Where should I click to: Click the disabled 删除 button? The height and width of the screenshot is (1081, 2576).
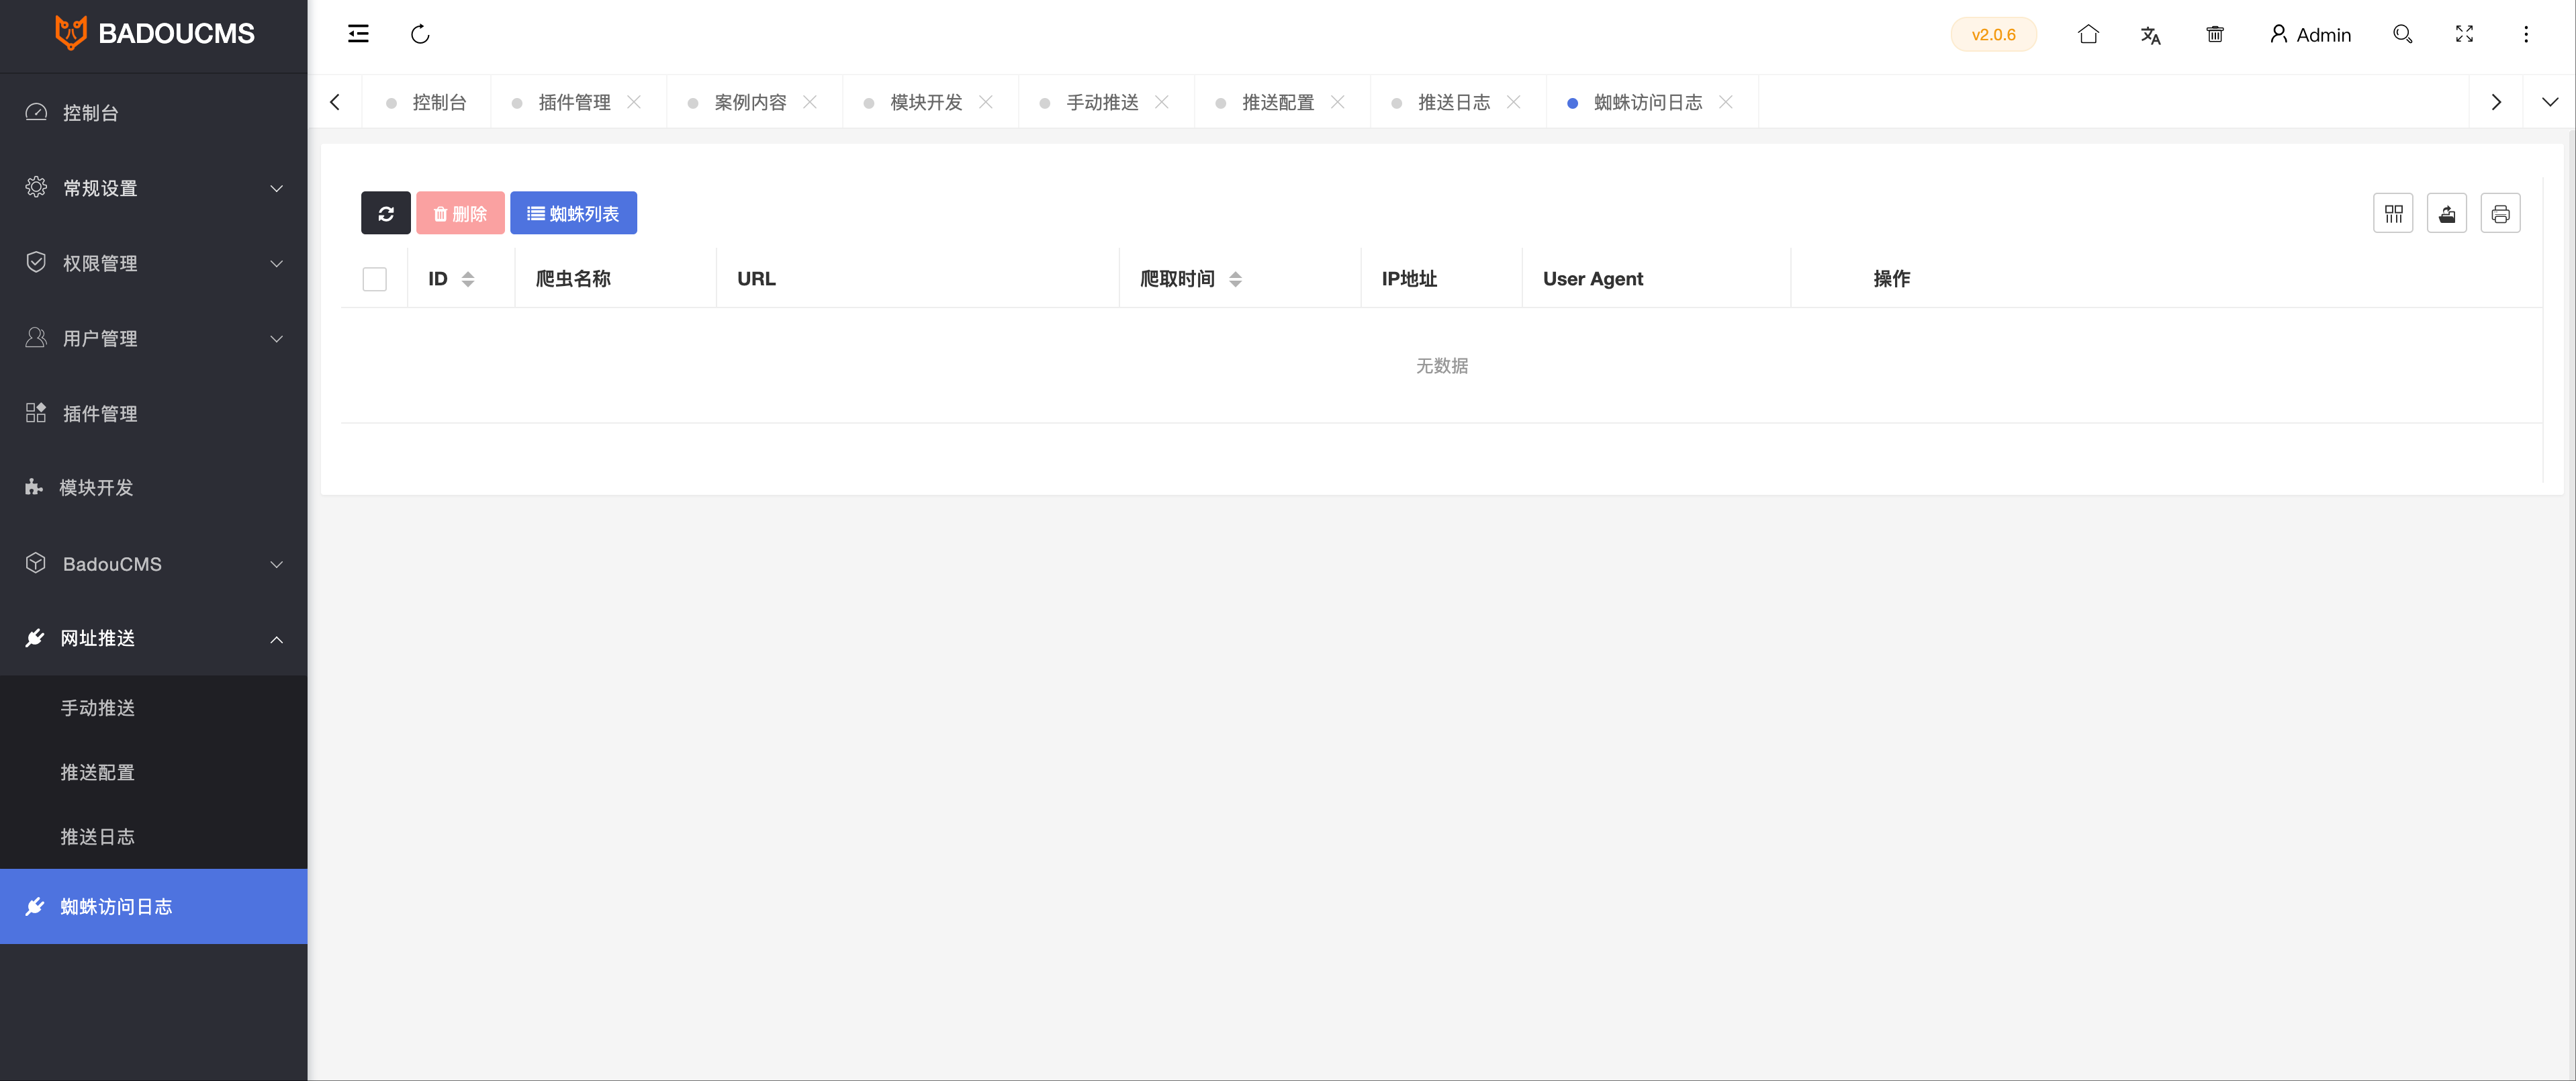point(460,213)
